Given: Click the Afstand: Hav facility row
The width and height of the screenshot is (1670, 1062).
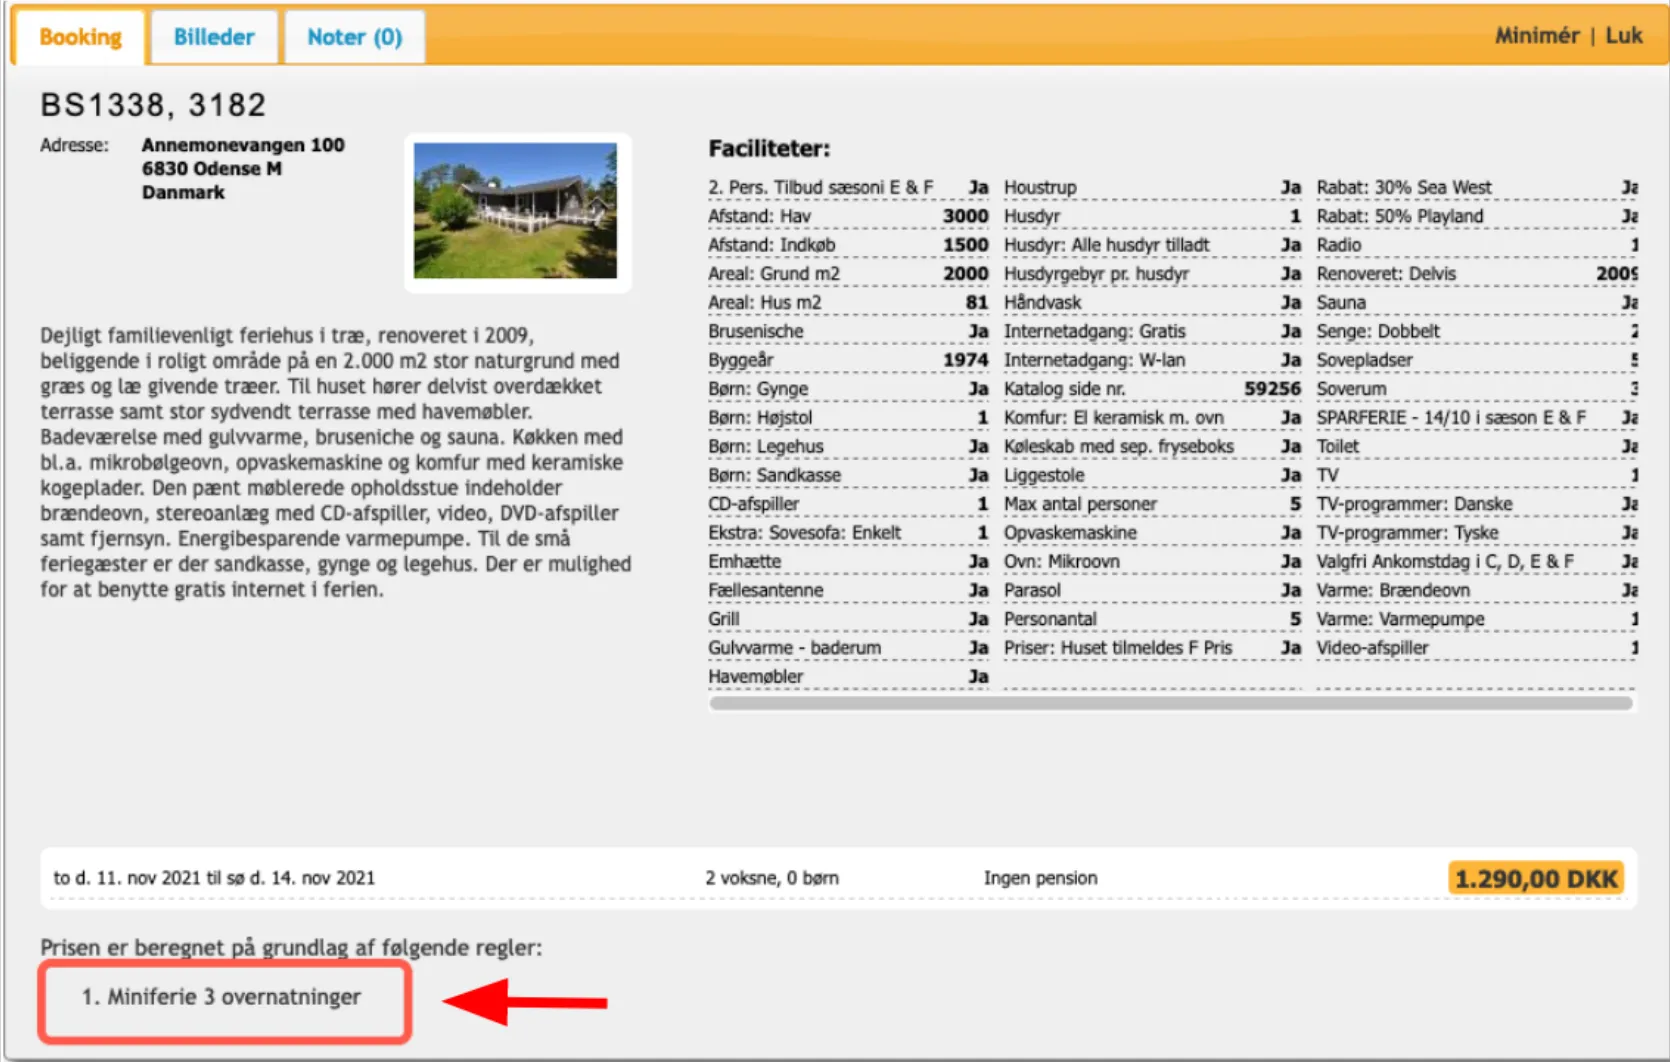Looking at the screenshot, I should [x=847, y=216].
